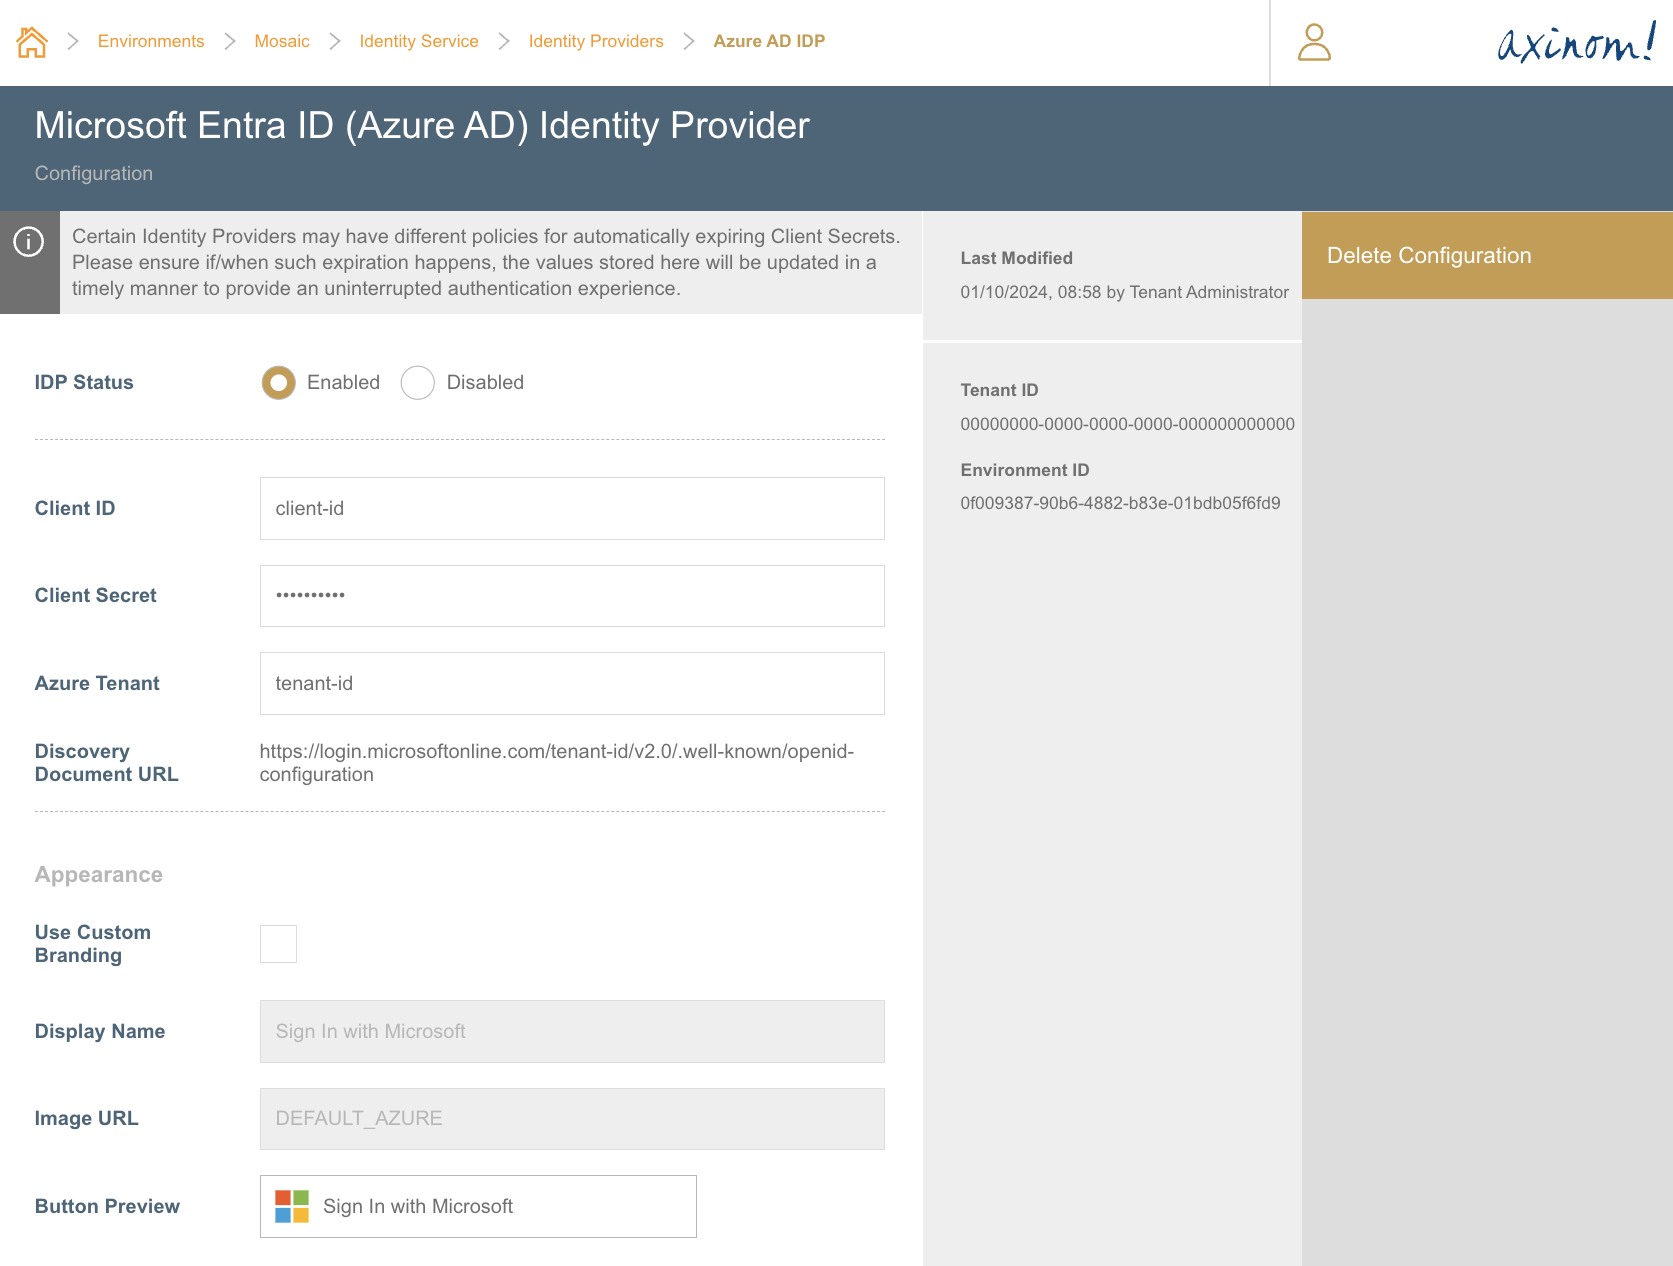Screen dimensions: 1673x1266
Task: Click the Azure Tenant text field
Action: [x=571, y=683]
